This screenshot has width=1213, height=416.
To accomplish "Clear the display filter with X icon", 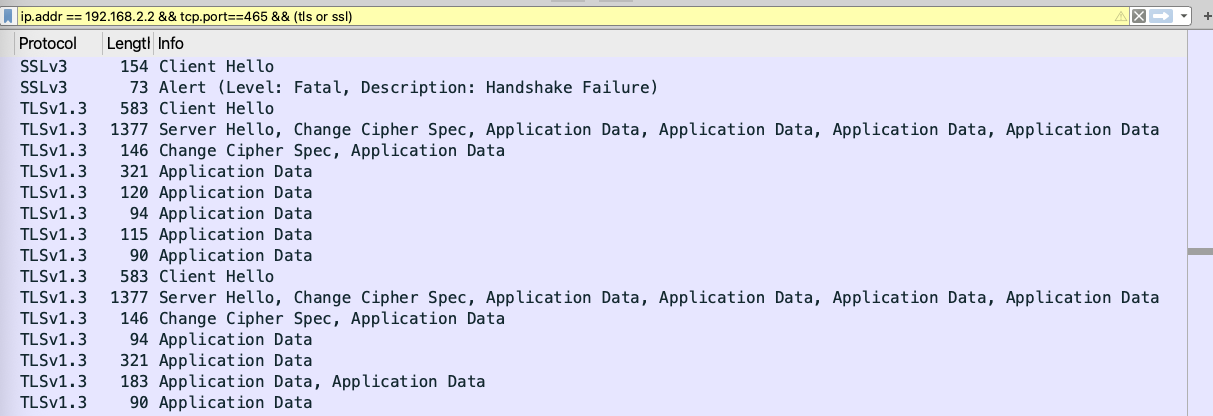I will 1138,16.
